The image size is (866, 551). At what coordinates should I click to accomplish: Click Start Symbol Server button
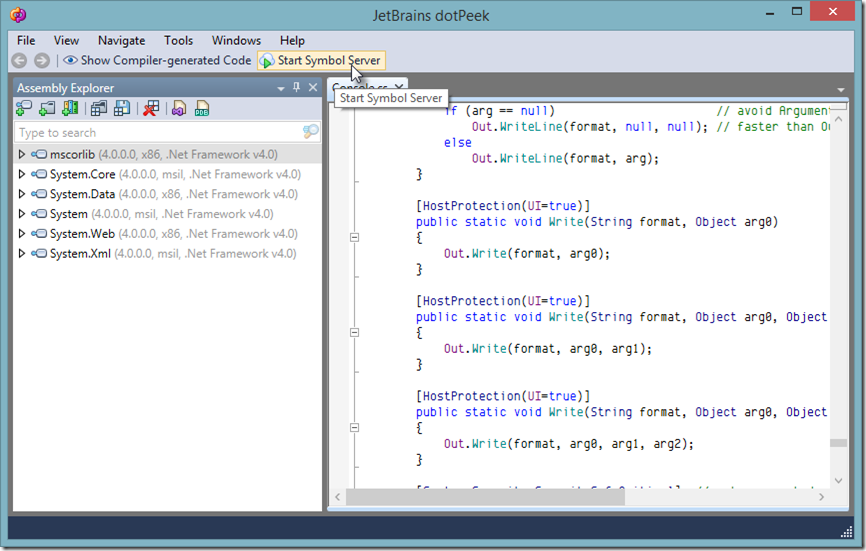(x=320, y=61)
